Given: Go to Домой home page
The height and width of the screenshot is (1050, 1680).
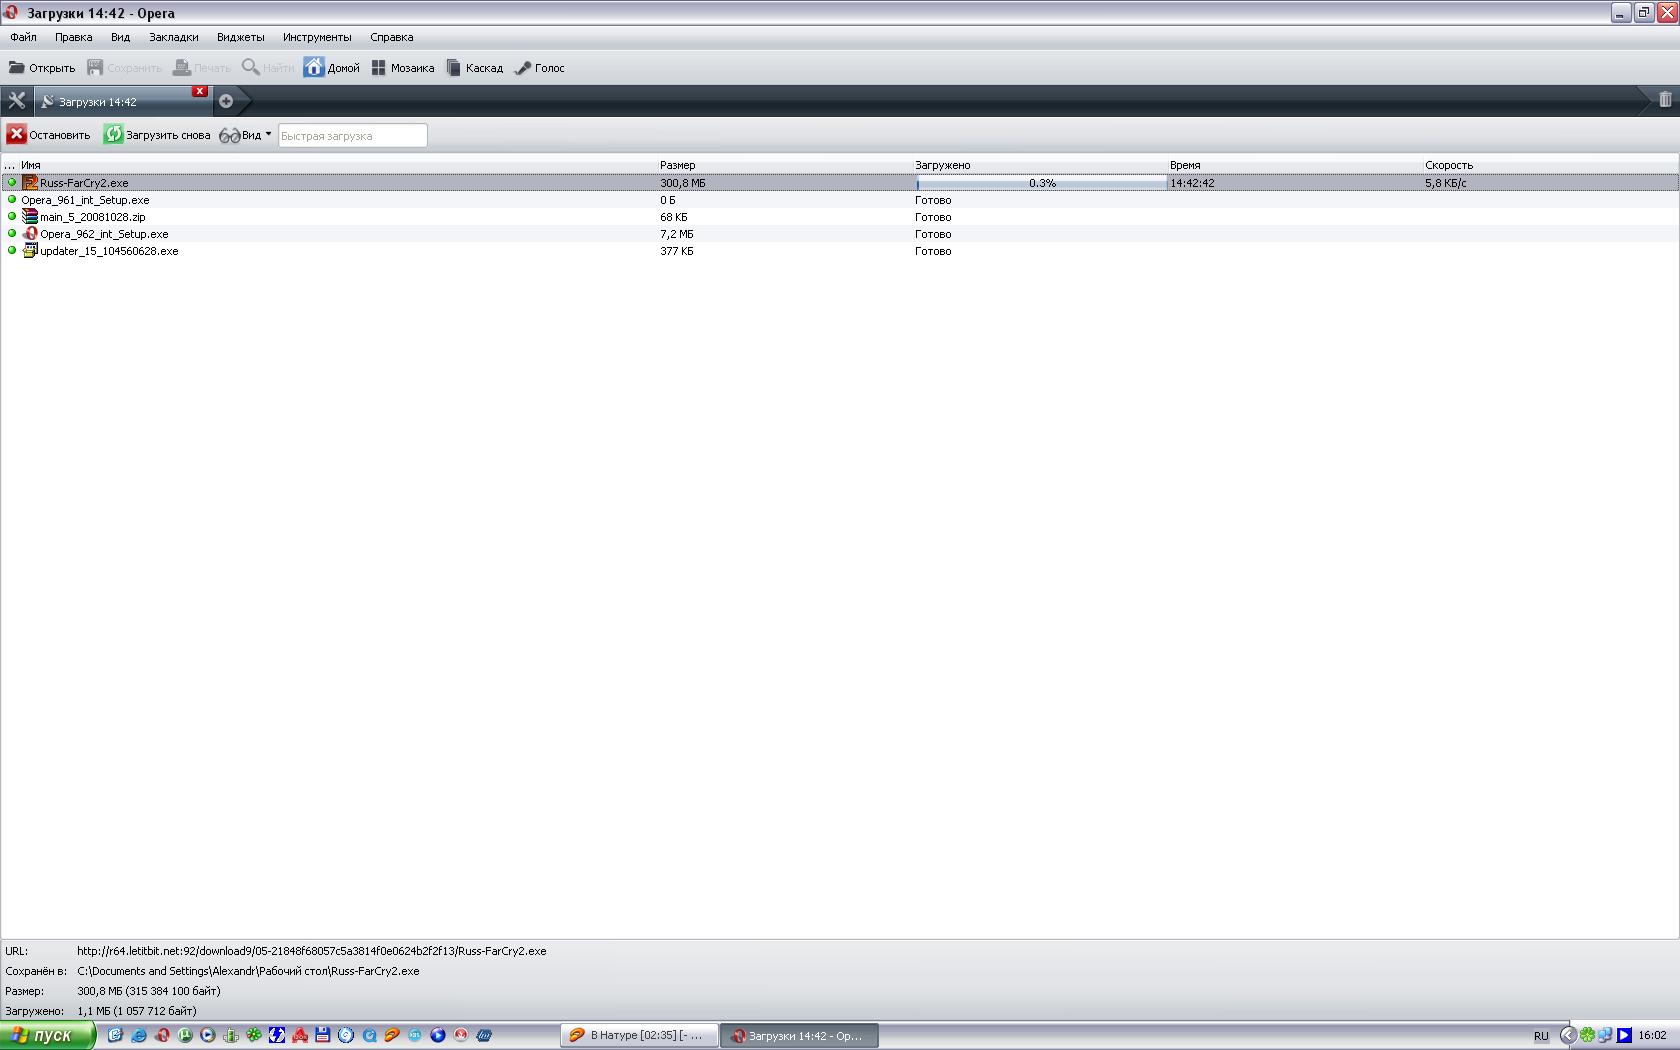Looking at the screenshot, I should (x=332, y=68).
